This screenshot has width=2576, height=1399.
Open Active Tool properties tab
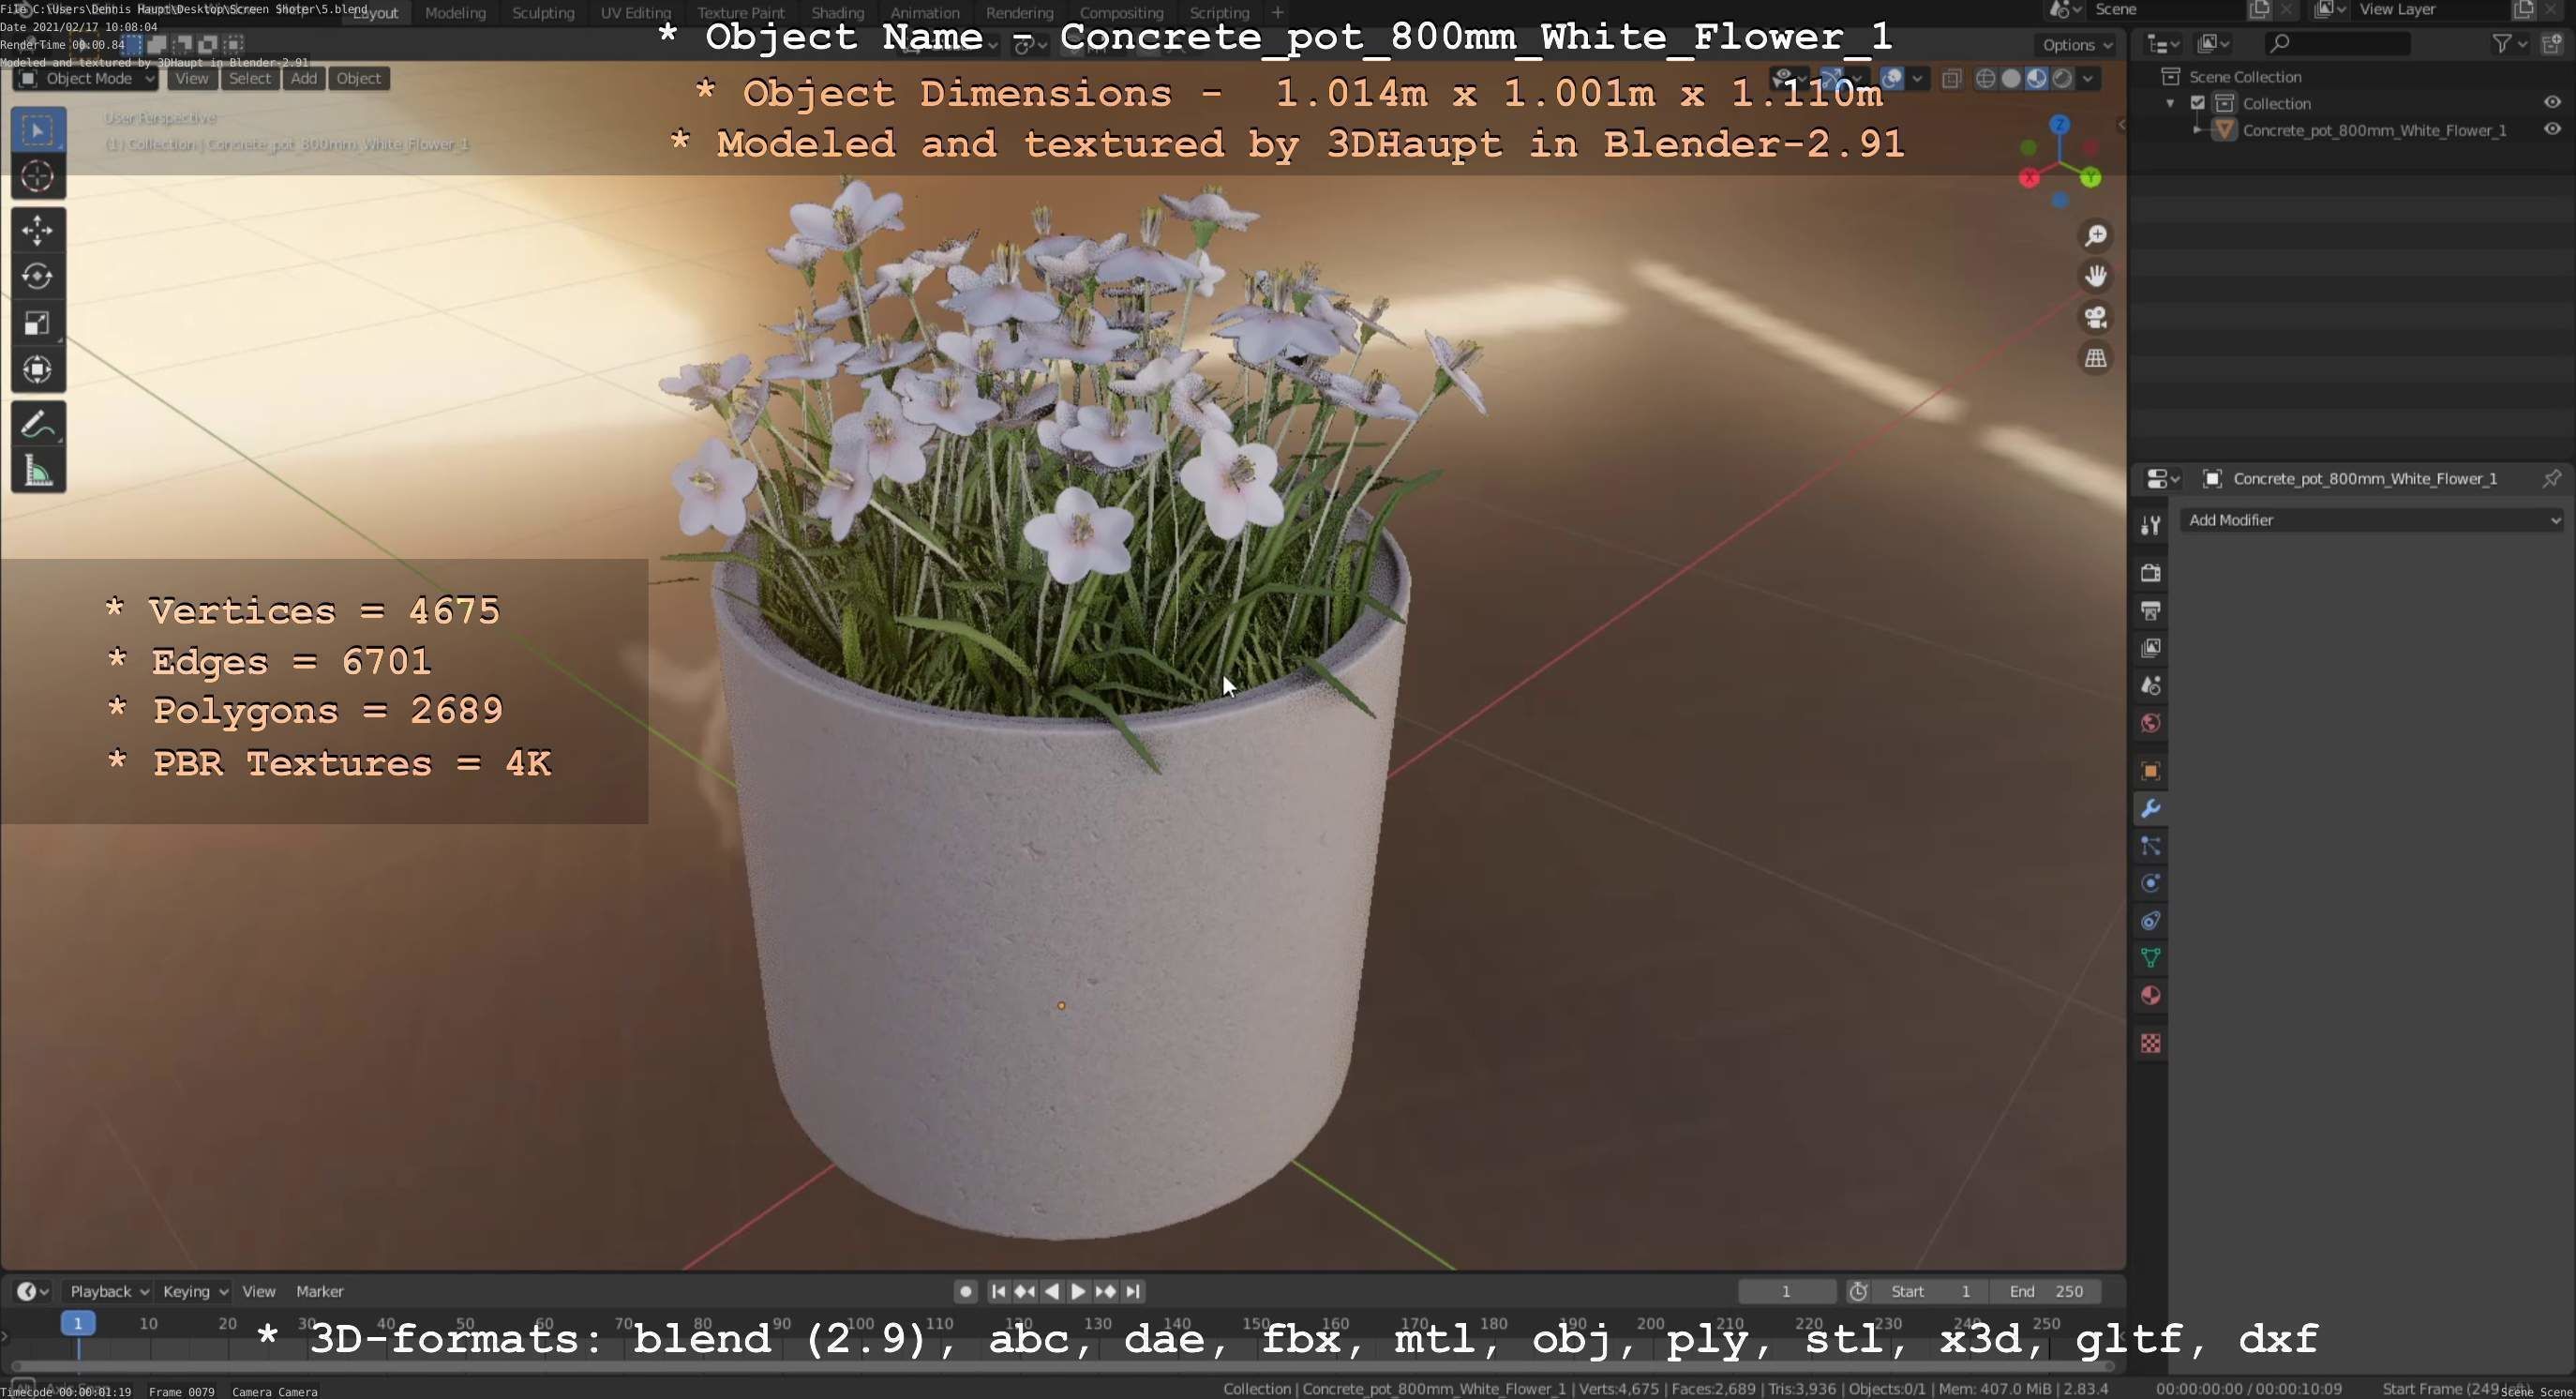(x=2150, y=525)
